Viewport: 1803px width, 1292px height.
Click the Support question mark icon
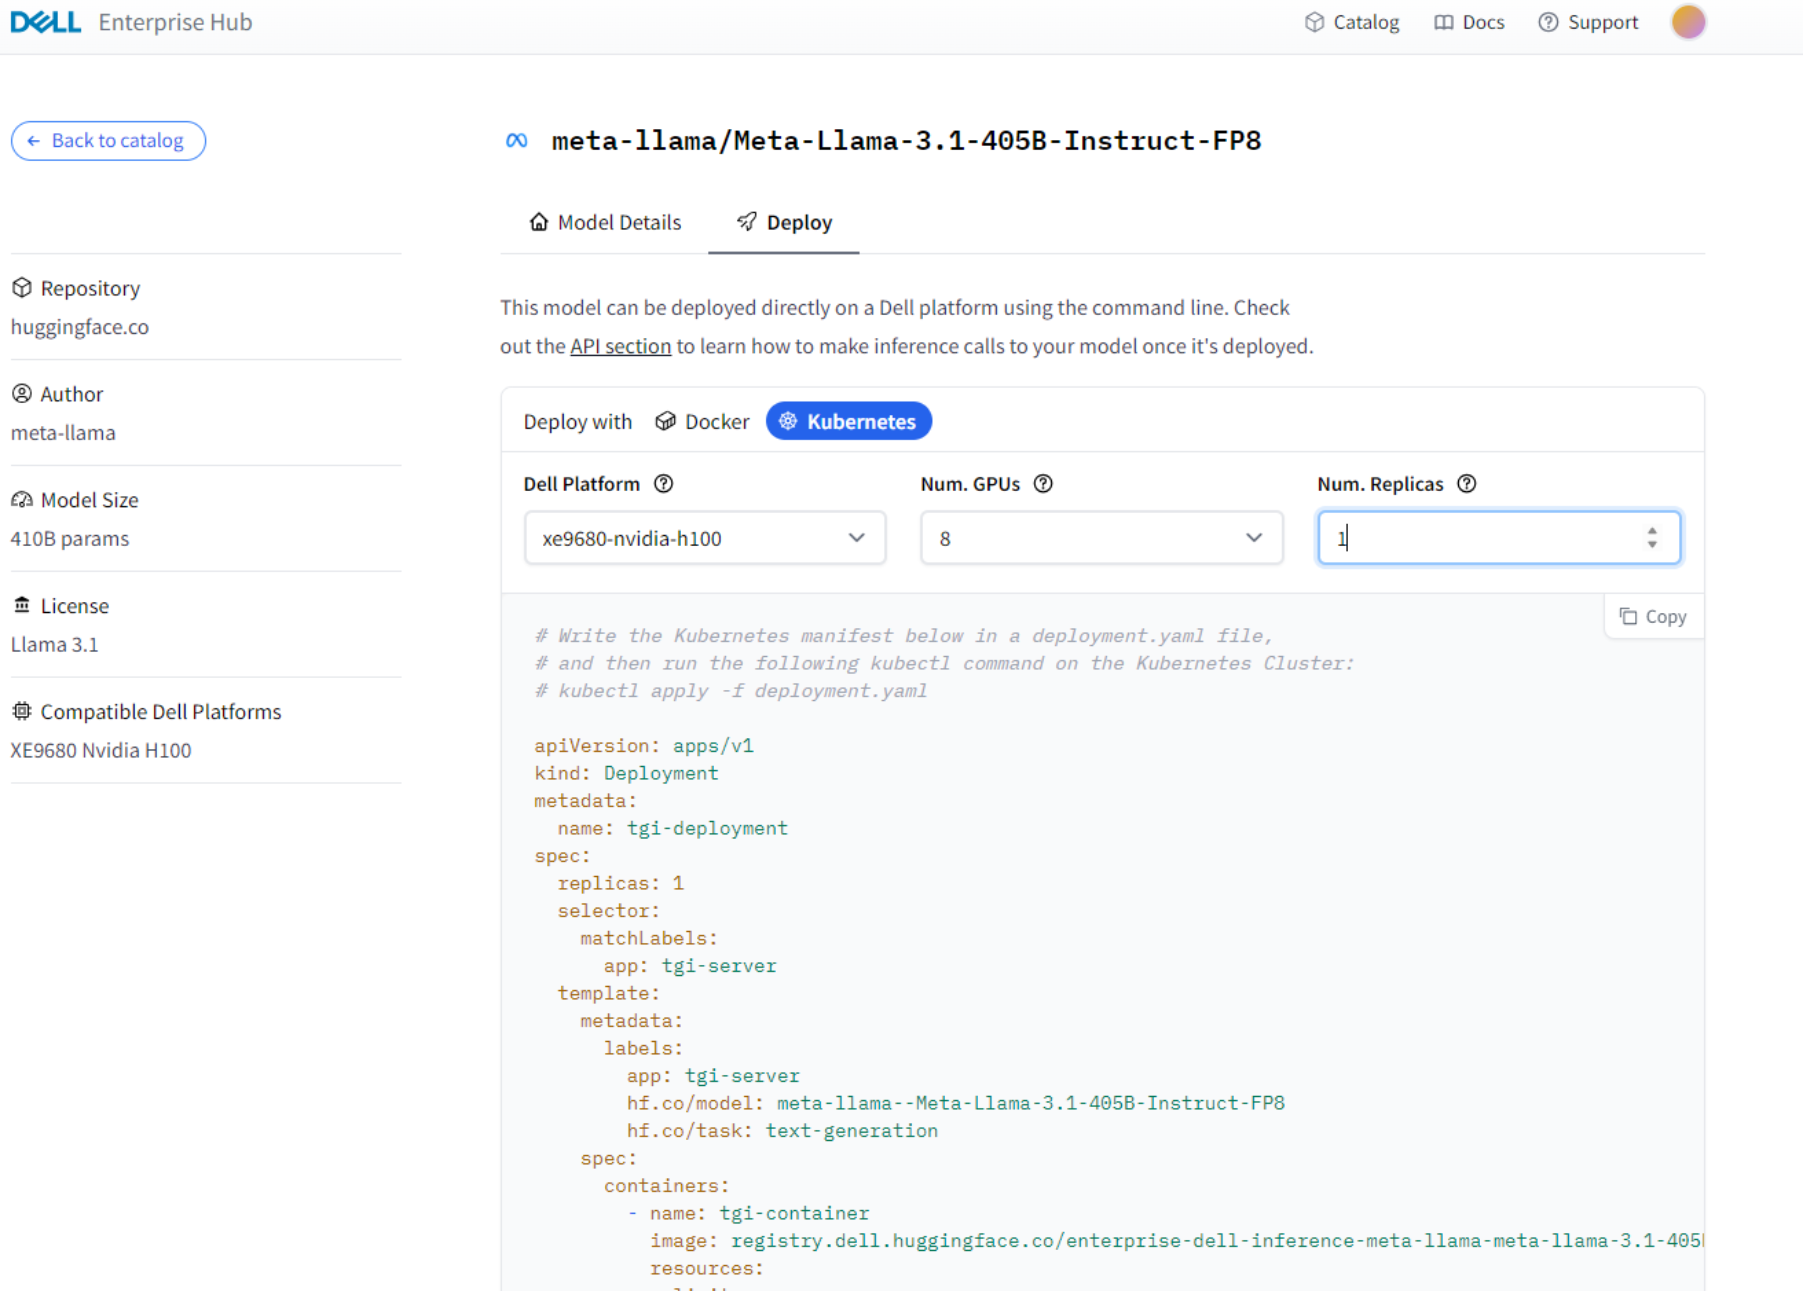click(1548, 22)
